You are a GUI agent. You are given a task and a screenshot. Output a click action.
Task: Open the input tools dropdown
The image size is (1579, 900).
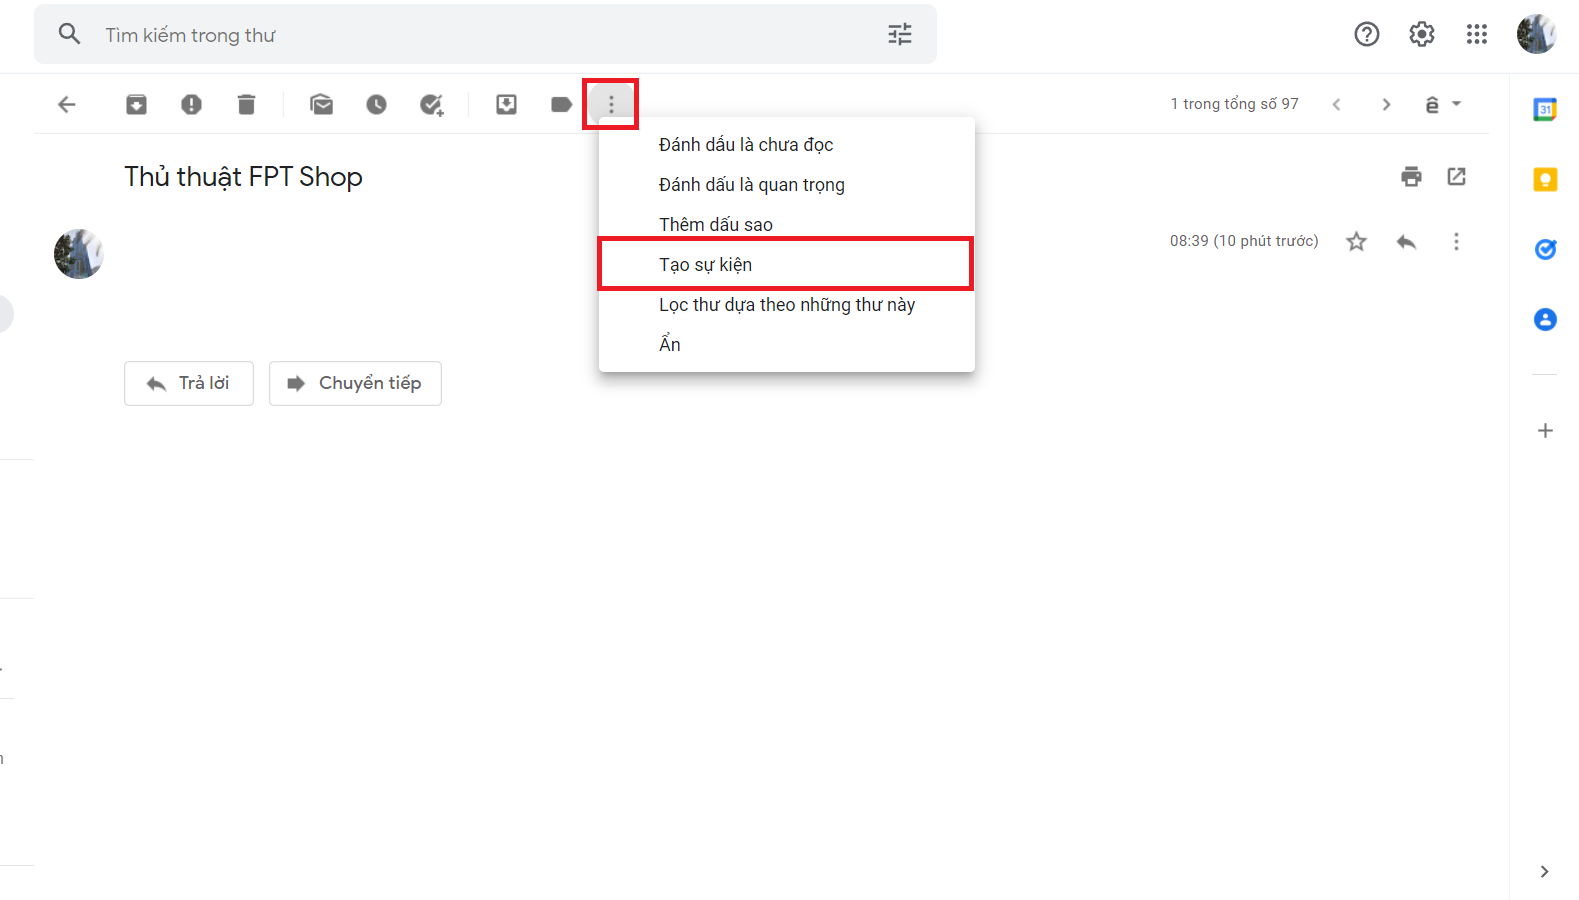click(x=1443, y=104)
